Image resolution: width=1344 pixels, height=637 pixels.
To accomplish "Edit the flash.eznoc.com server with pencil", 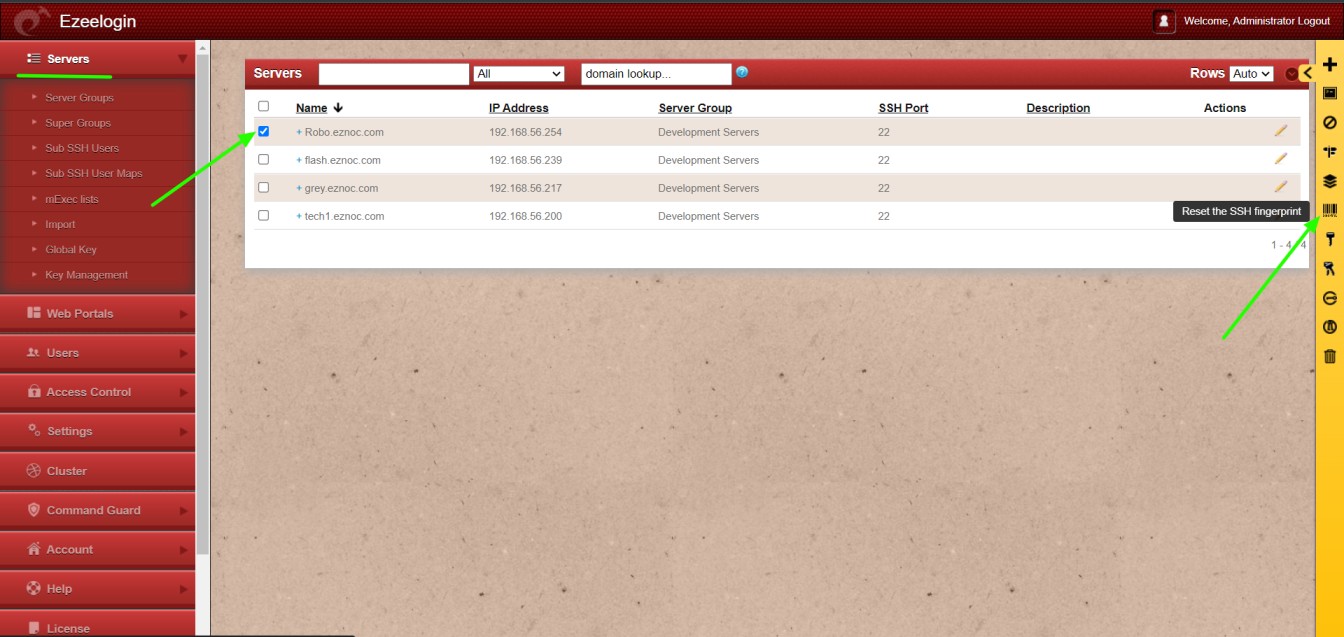I will point(1280,158).
